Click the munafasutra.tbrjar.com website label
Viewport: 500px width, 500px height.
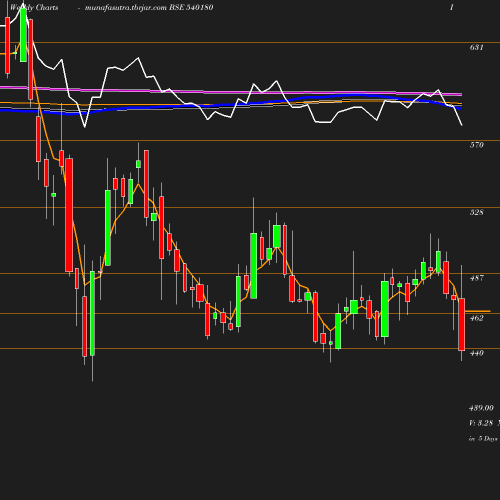[126, 8]
